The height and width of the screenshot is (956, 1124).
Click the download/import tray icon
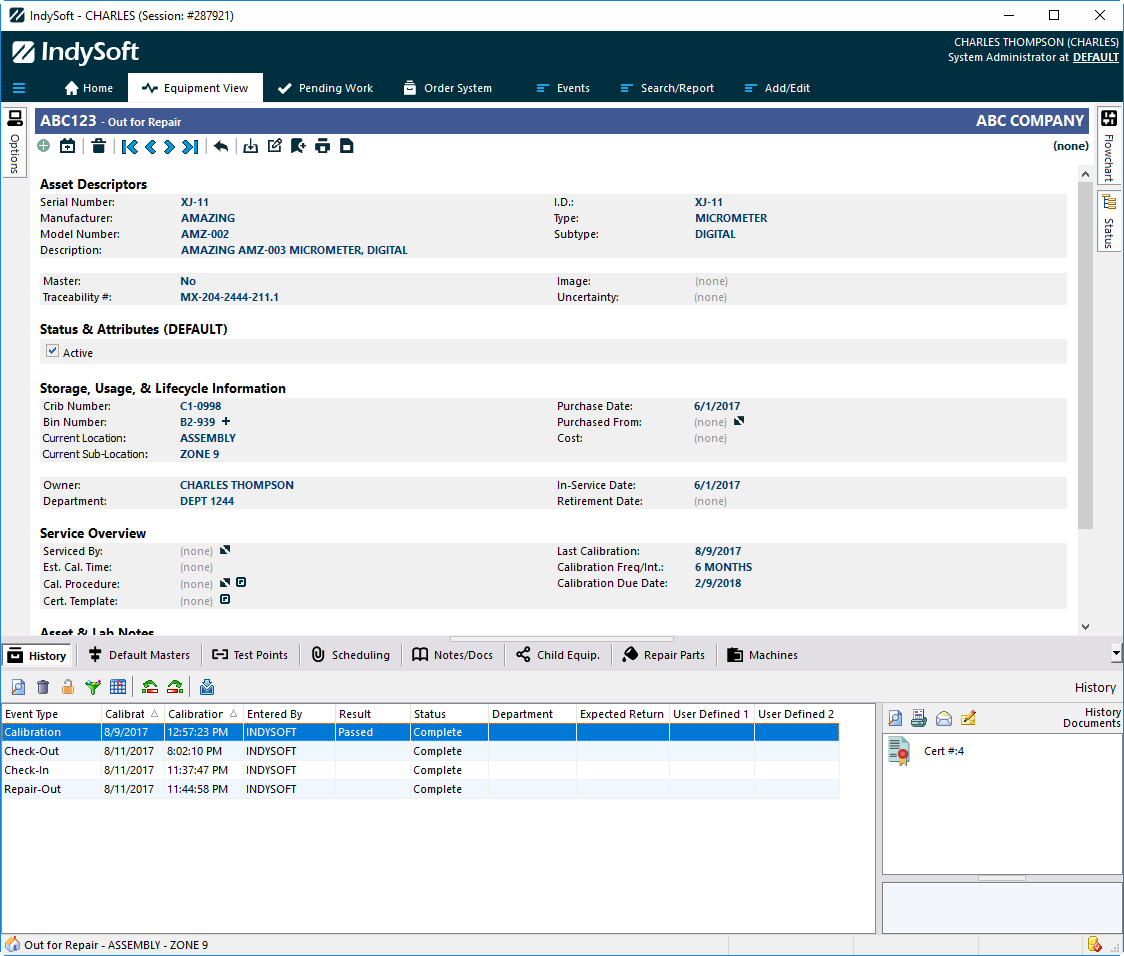(250, 146)
